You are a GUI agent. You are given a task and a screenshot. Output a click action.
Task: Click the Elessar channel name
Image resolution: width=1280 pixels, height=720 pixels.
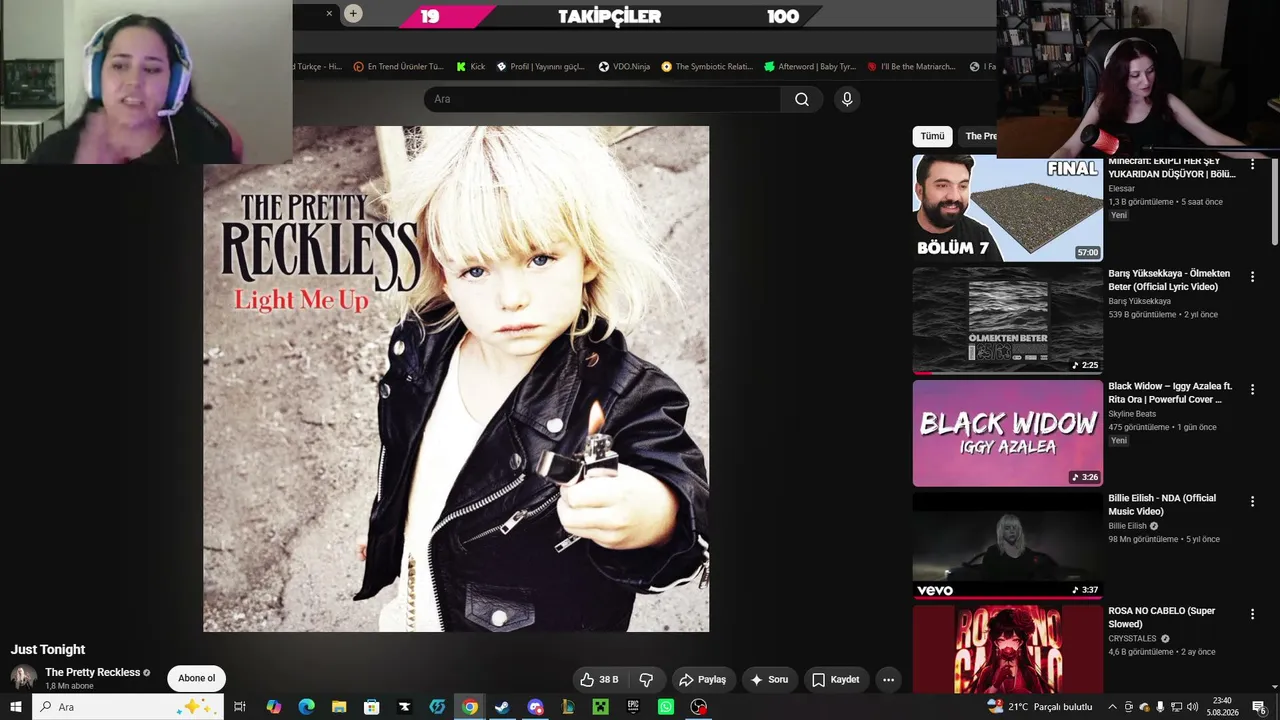tap(1121, 189)
